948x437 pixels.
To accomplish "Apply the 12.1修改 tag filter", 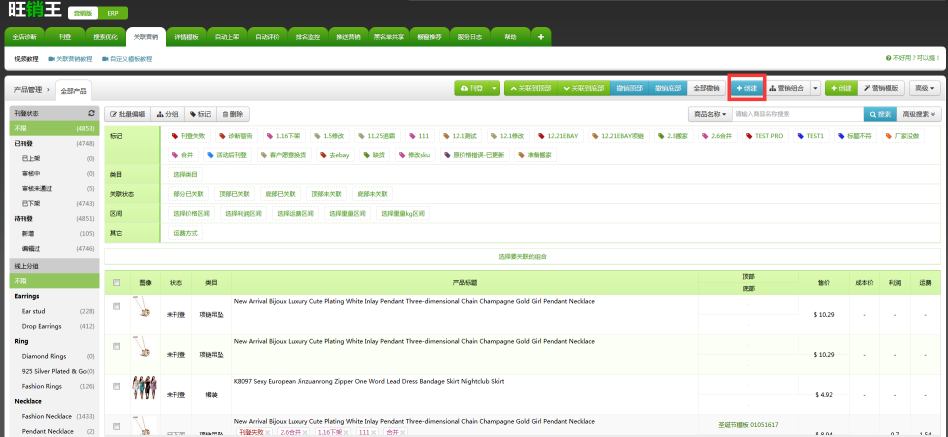I will click(x=509, y=136).
